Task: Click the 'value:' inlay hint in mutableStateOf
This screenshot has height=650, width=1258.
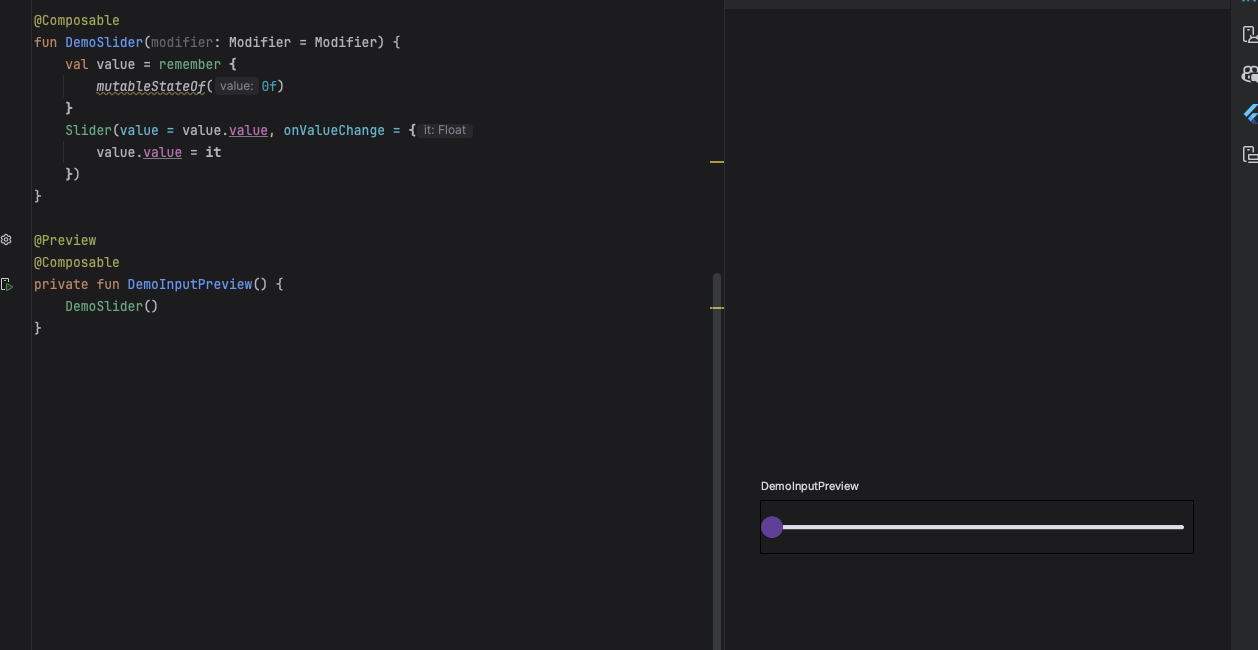Action: (237, 87)
